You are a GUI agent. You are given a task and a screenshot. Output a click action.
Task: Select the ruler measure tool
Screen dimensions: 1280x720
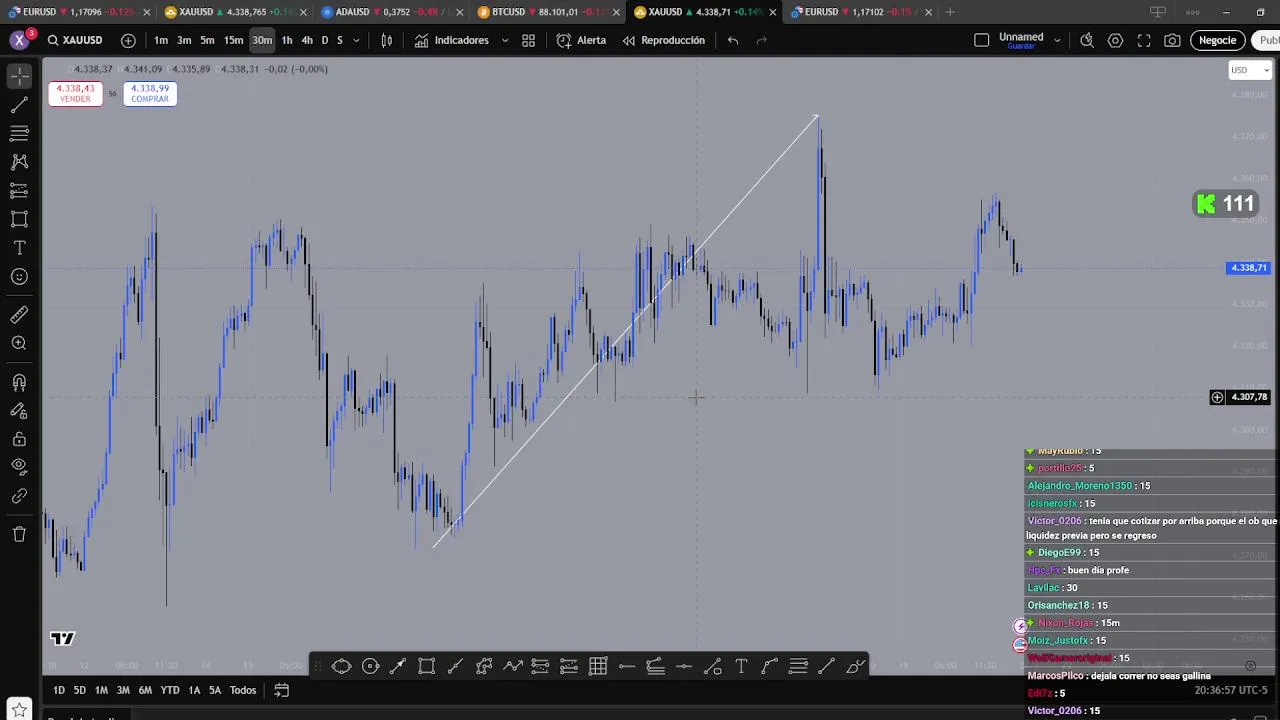19,315
